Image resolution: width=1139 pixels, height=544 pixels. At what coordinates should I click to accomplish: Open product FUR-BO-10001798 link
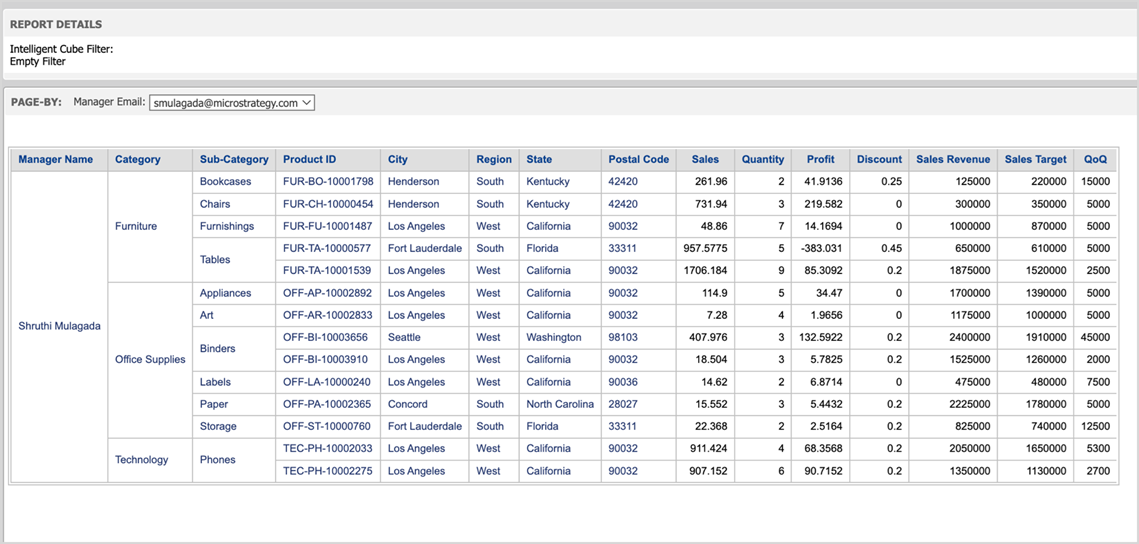pyautogui.click(x=328, y=182)
